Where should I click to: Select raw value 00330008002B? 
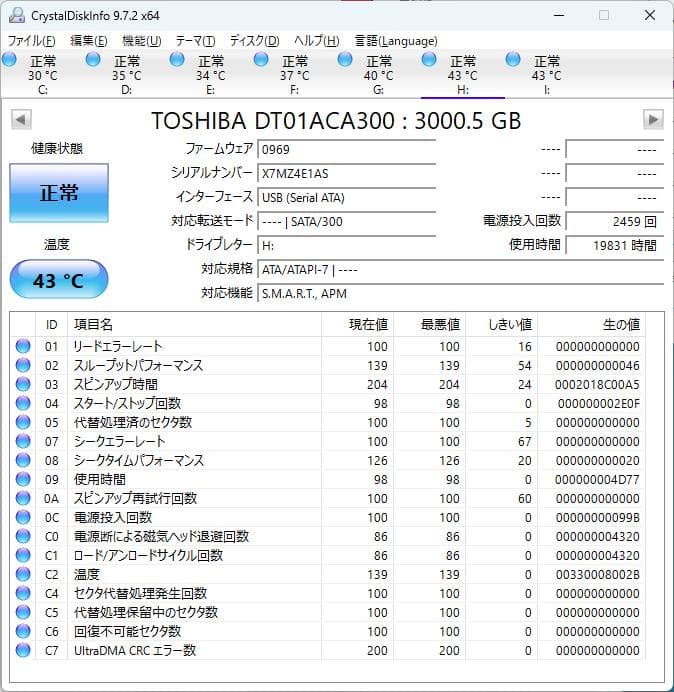tap(597, 575)
